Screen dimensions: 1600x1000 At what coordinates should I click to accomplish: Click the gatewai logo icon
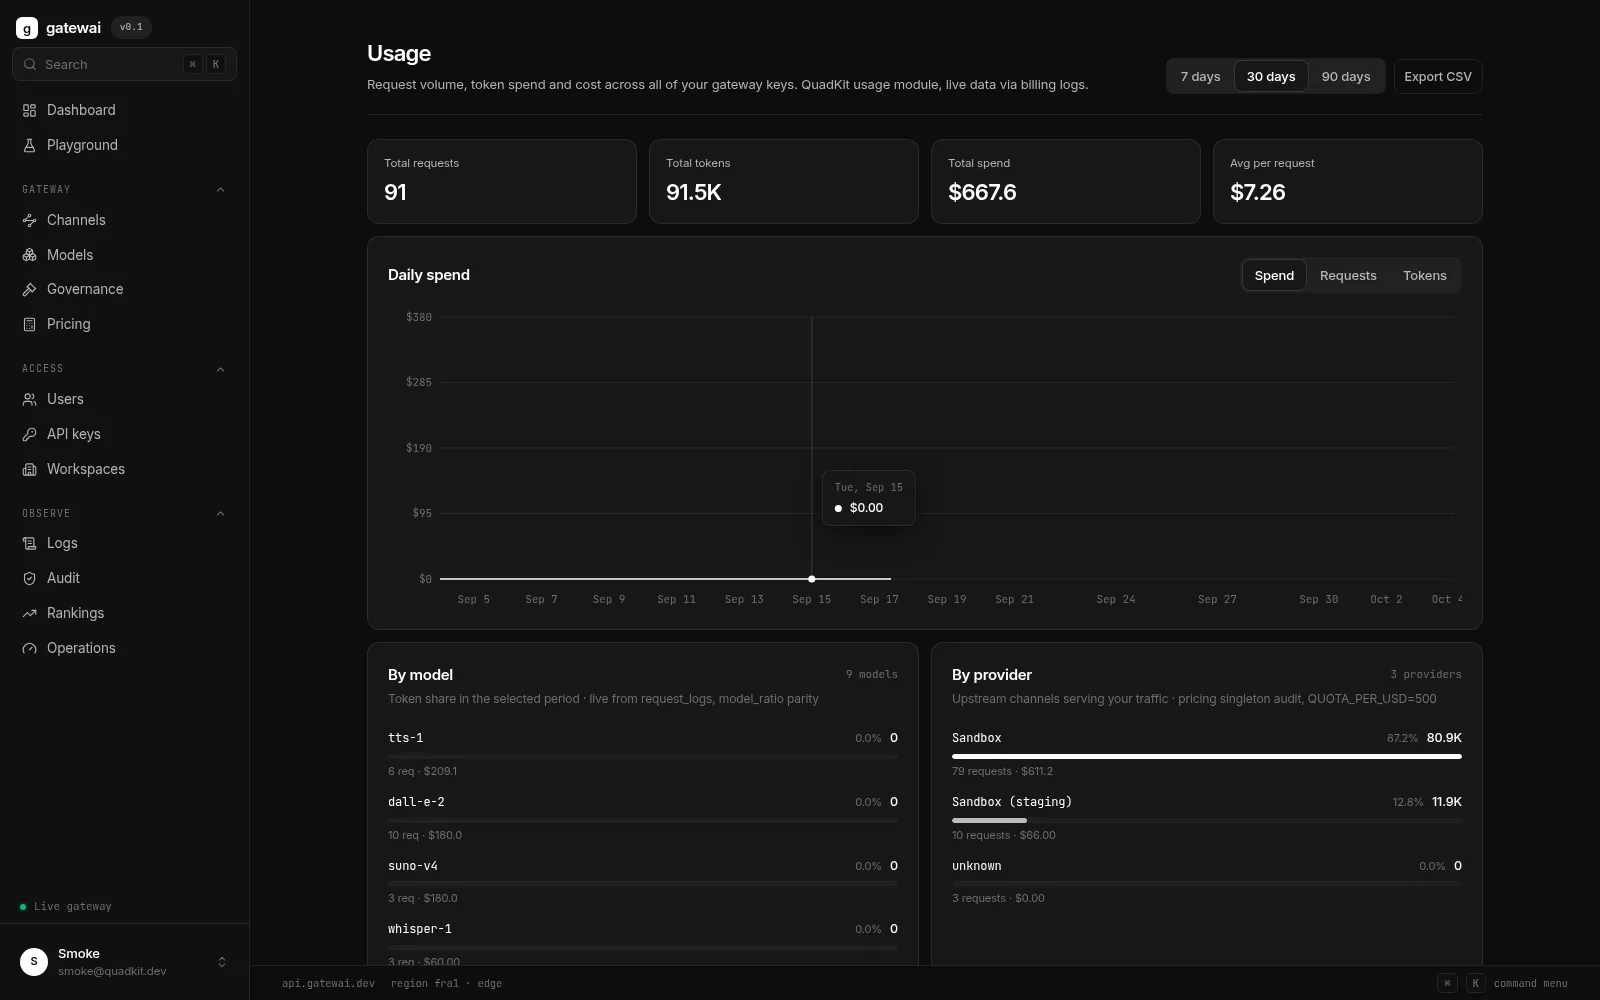(27, 28)
